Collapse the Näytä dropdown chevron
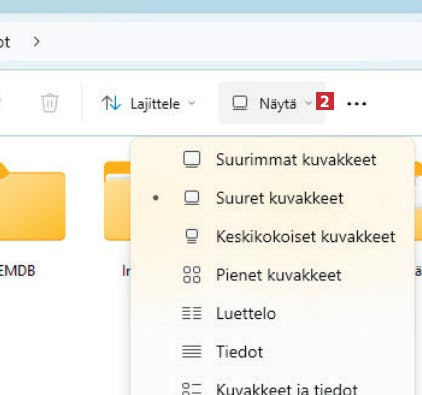The image size is (422, 395). point(308,103)
